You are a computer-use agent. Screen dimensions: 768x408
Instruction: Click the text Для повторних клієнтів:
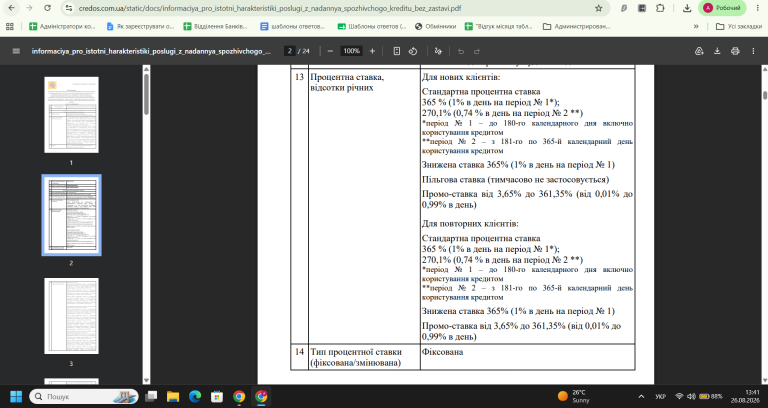pyautogui.click(x=470, y=223)
